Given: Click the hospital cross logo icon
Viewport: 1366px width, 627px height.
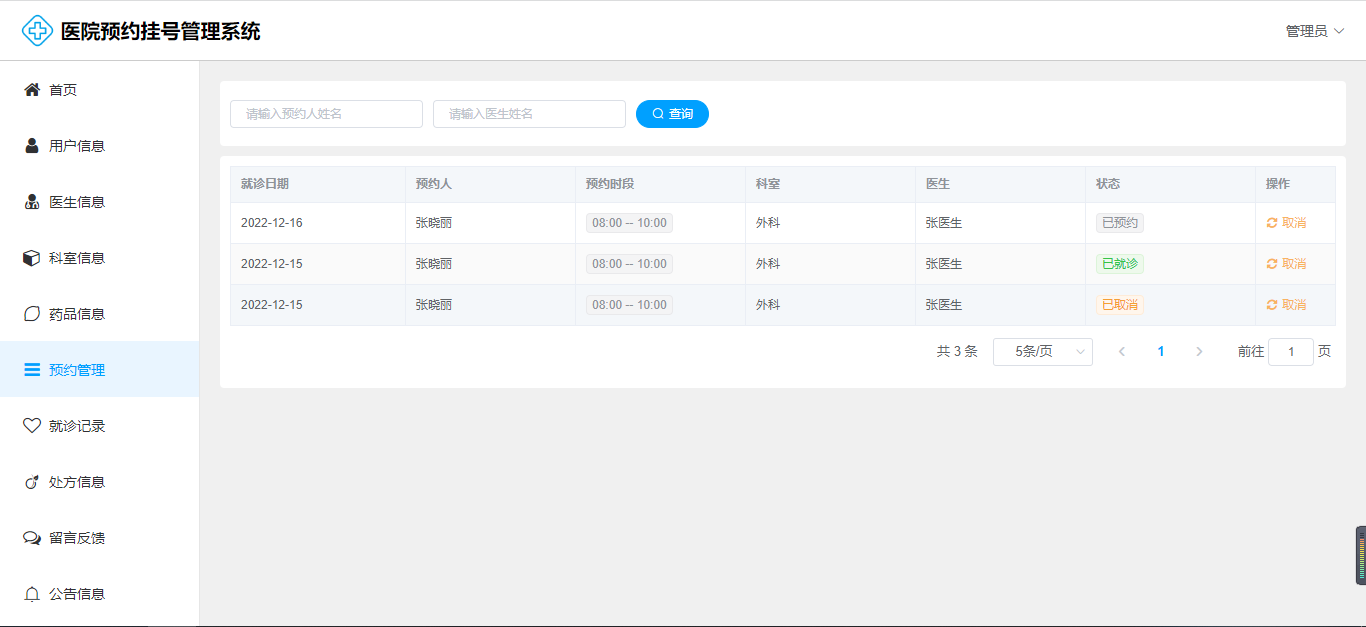Looking at the screenshot, I should tap(37, 31).
